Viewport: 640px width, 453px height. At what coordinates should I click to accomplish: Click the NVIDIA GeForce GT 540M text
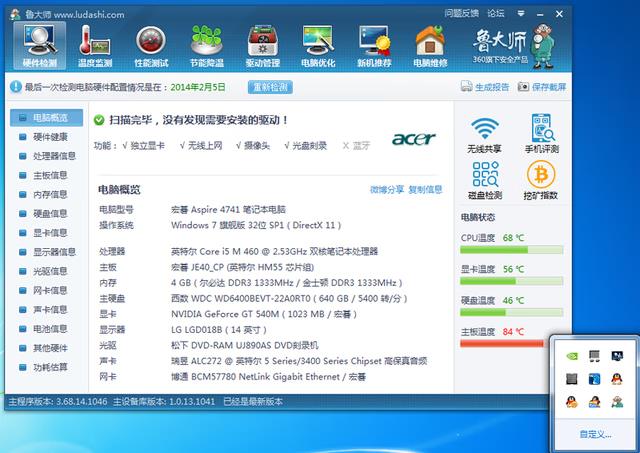coord(264,314)
